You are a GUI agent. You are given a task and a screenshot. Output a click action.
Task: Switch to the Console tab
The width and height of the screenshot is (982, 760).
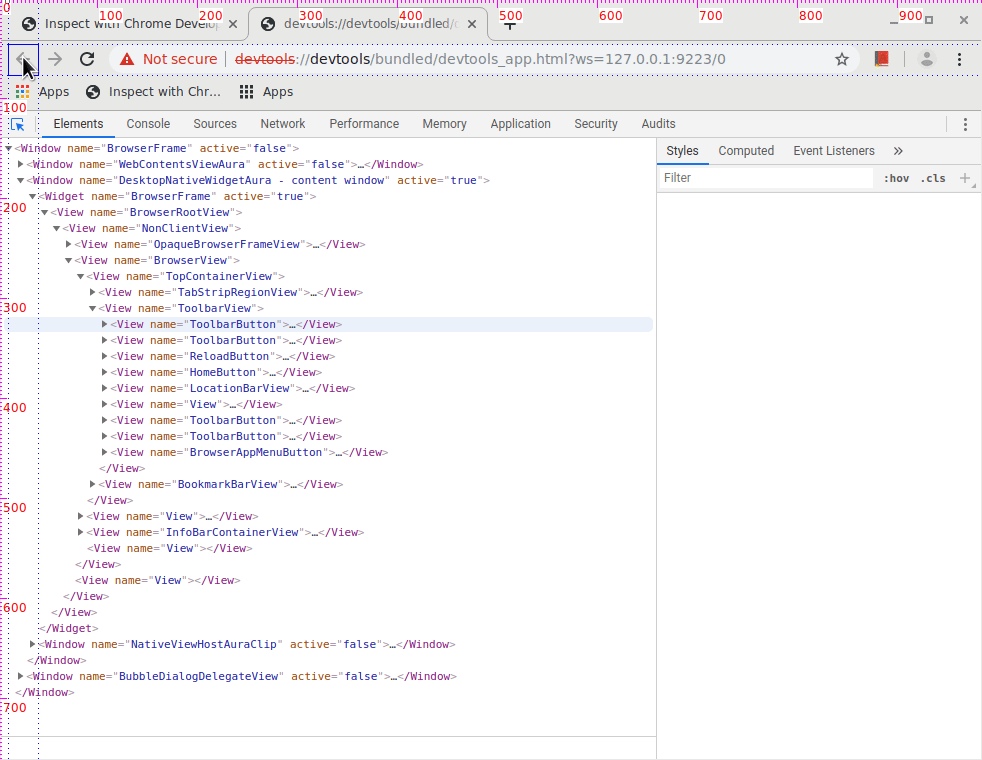(x=148, y=124)
